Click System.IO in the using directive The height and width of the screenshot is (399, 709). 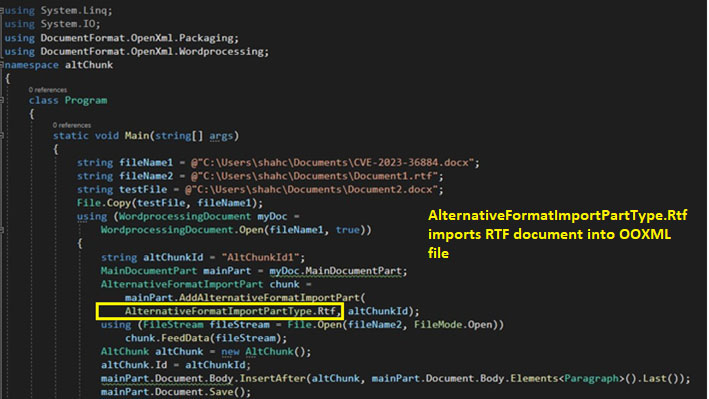click(69, 24)
